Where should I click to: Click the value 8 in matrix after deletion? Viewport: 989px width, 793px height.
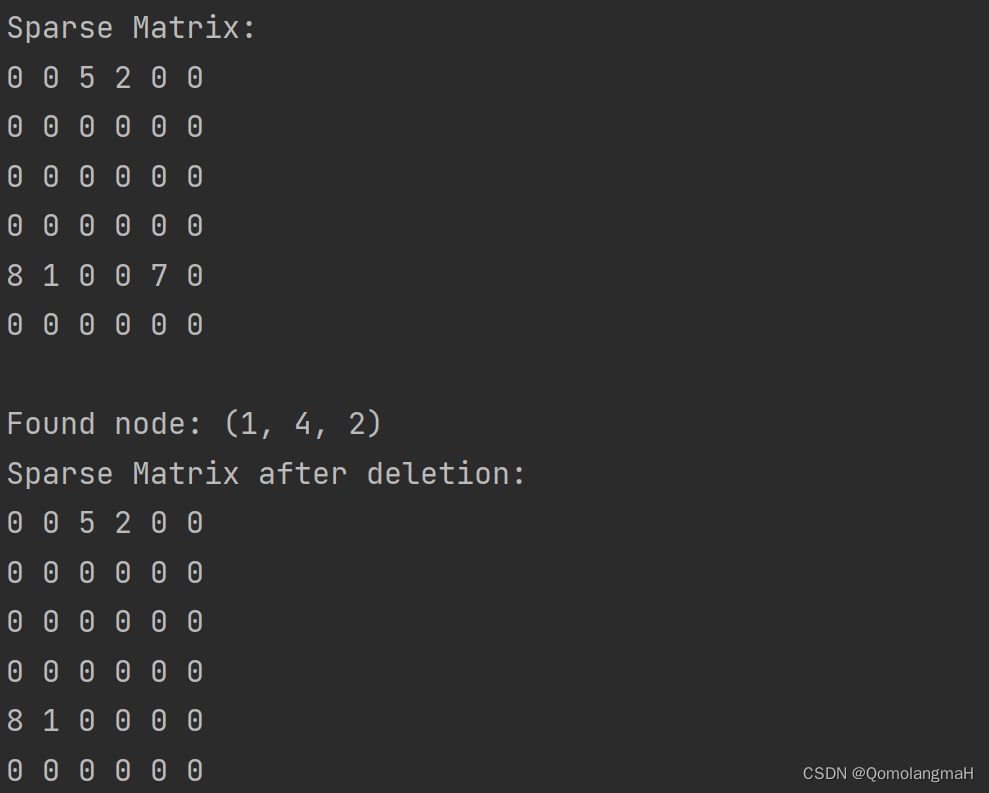(15, 720)
